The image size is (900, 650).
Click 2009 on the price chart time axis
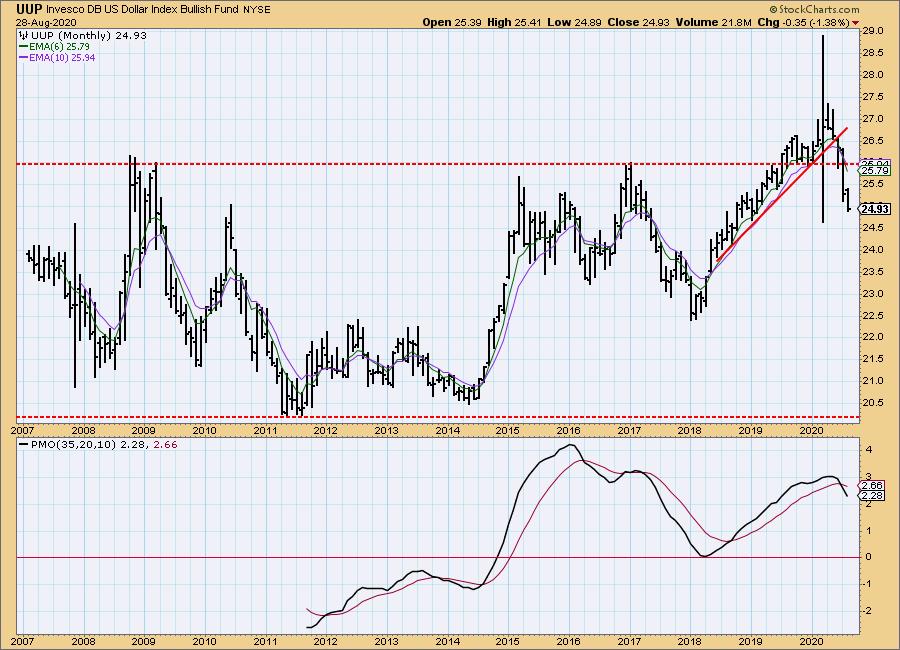point(143,431)
